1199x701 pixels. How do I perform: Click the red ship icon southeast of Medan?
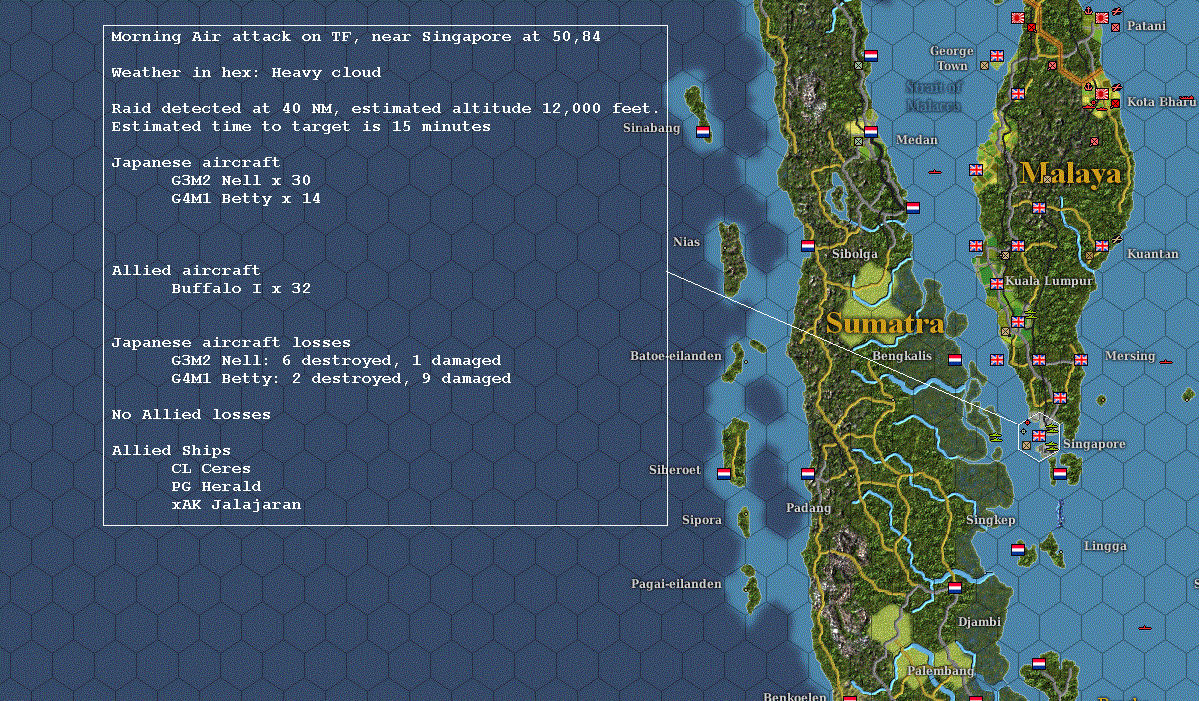pyautogui.click(x=934, y=172)
